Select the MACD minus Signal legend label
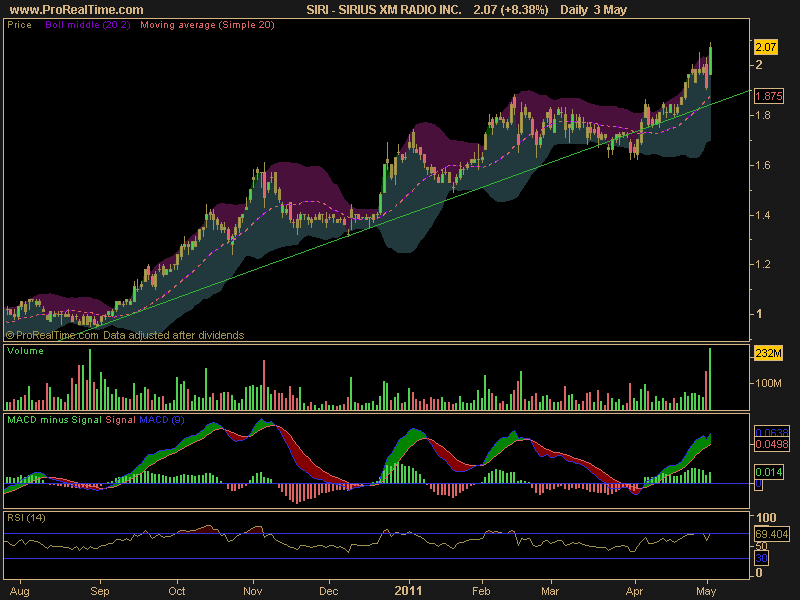The height and width of the screenshot is (600, 800). [54, 419]
